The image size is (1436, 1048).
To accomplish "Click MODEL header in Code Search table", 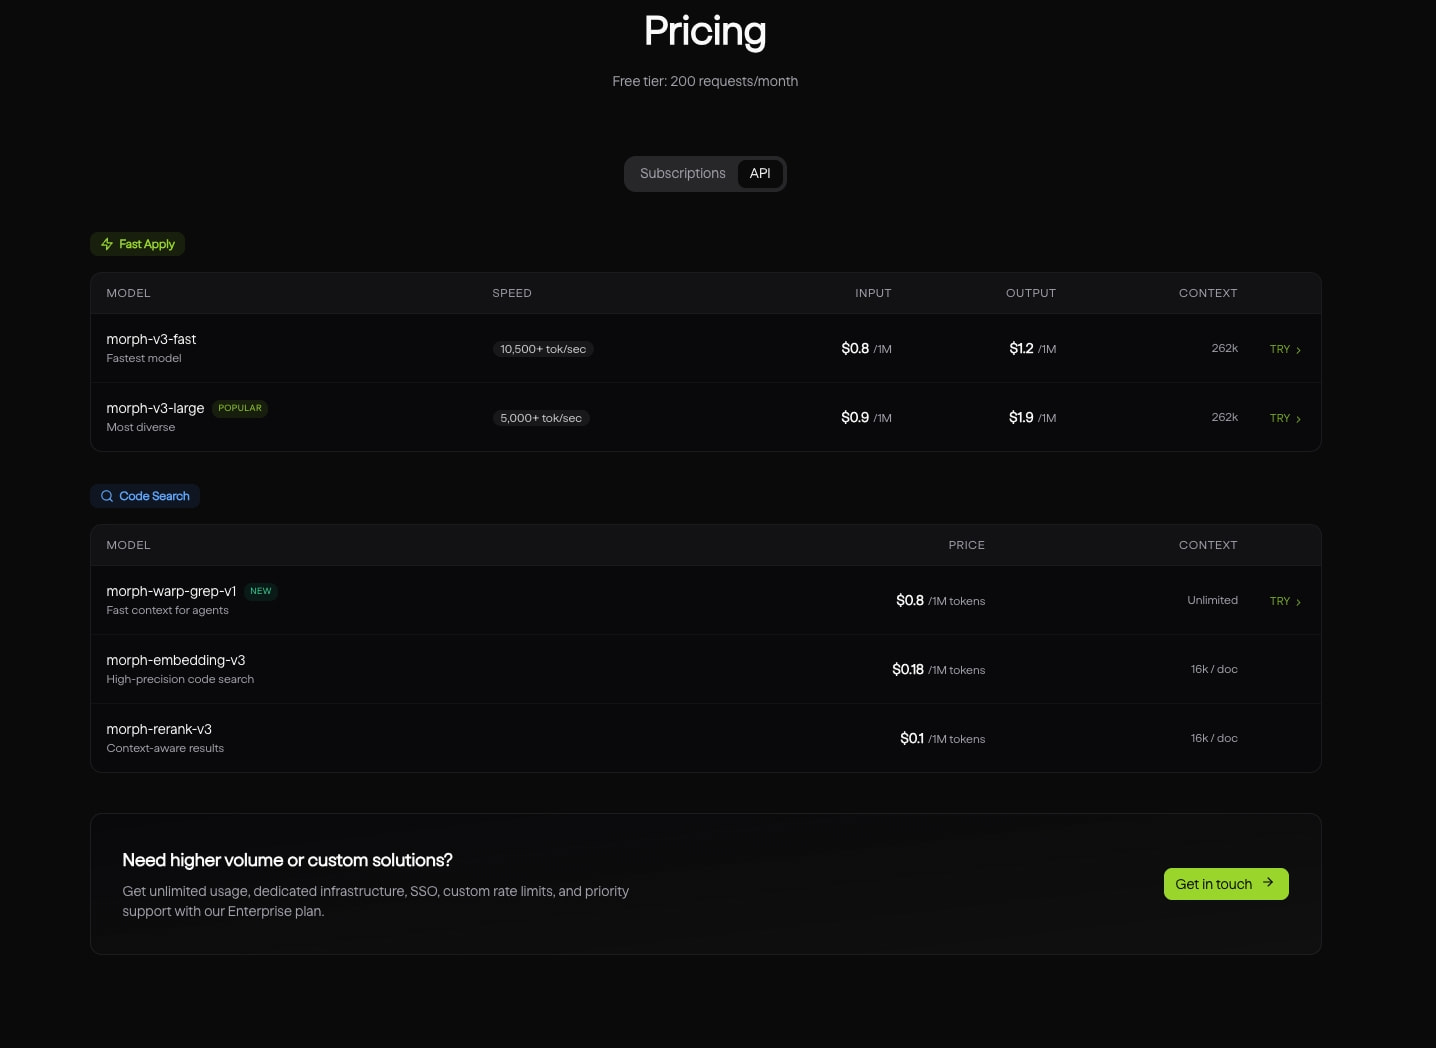I will (x=128, y=545).
